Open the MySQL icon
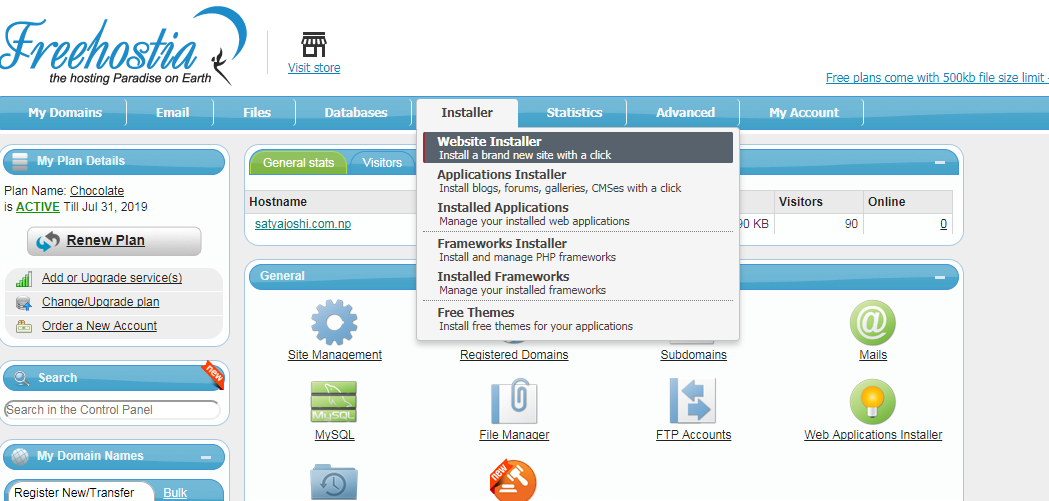The width and height of the screenshot is (1049, 501). [334, 402]
